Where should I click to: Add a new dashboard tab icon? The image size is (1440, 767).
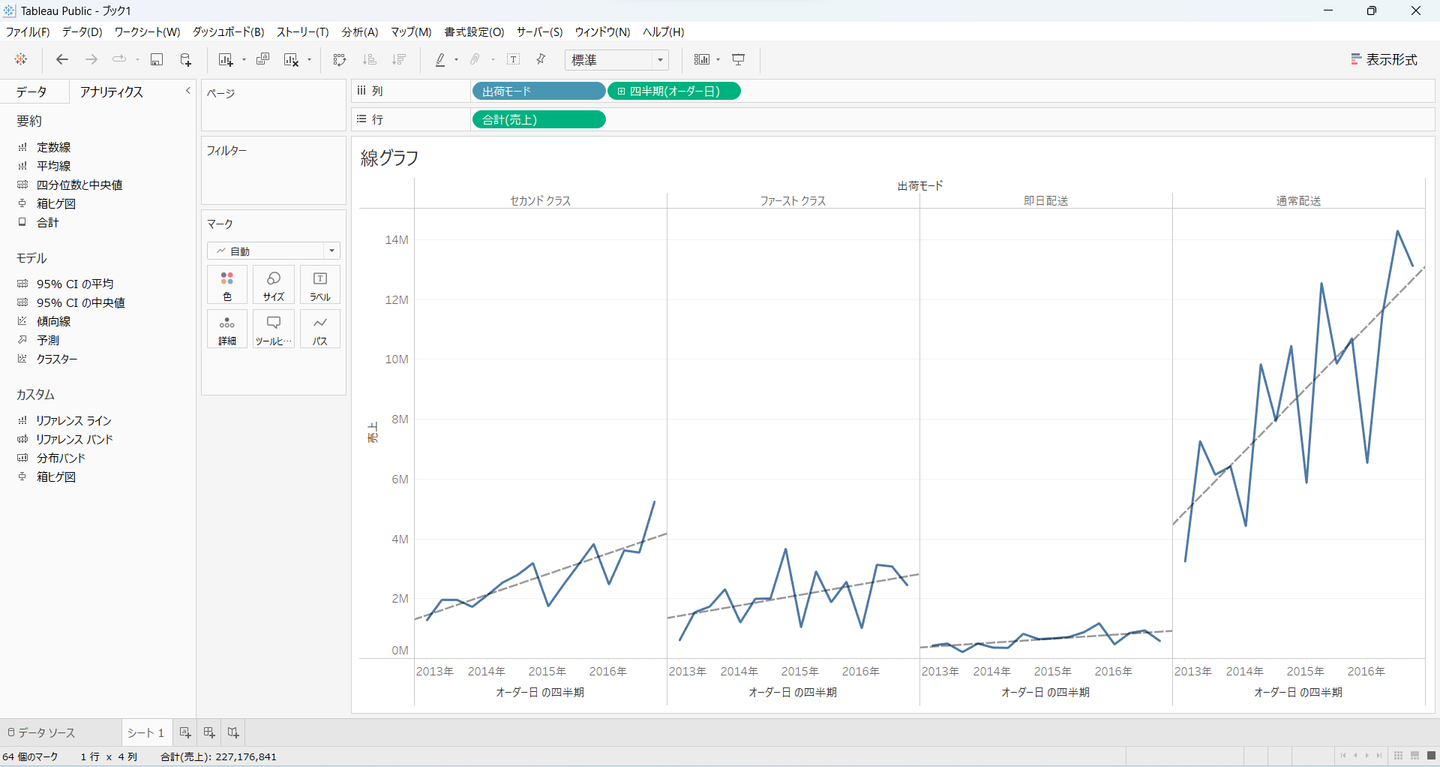tap(209, 733)
